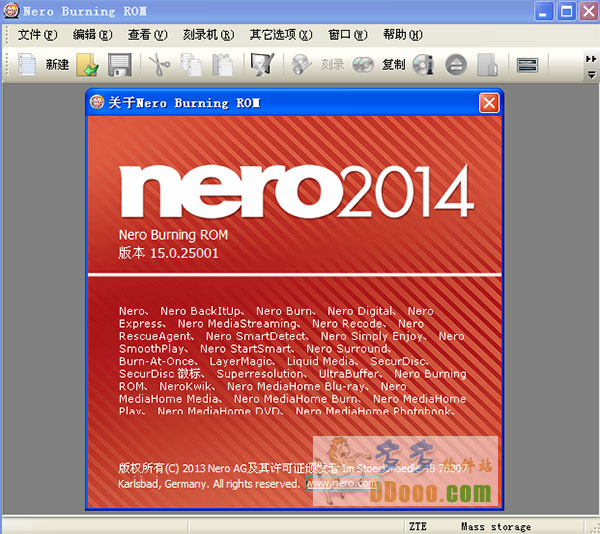Click the copy disc icon
This screenshot has height=534, width=600.
pos(363,64)
